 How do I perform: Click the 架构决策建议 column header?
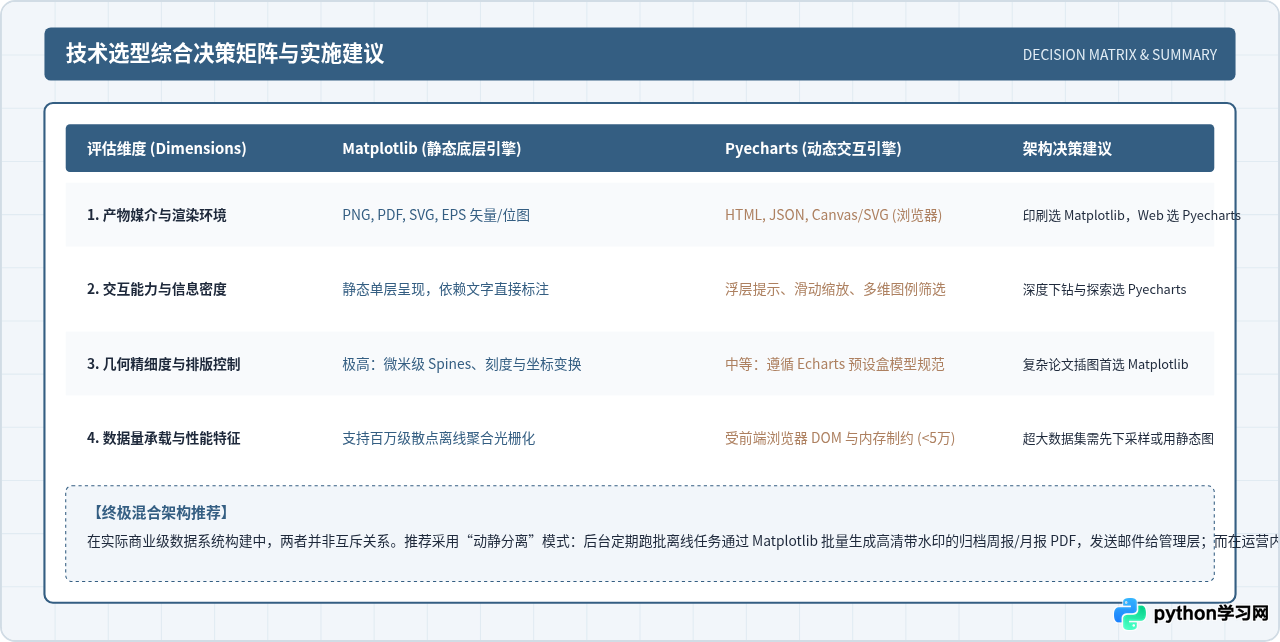point(1067,148)
